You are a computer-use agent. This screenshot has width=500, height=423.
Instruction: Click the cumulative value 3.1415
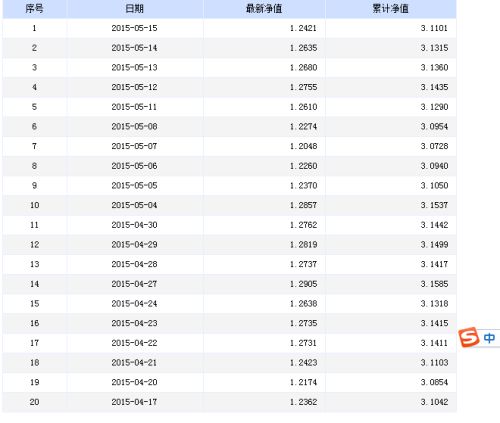[434, 323]
